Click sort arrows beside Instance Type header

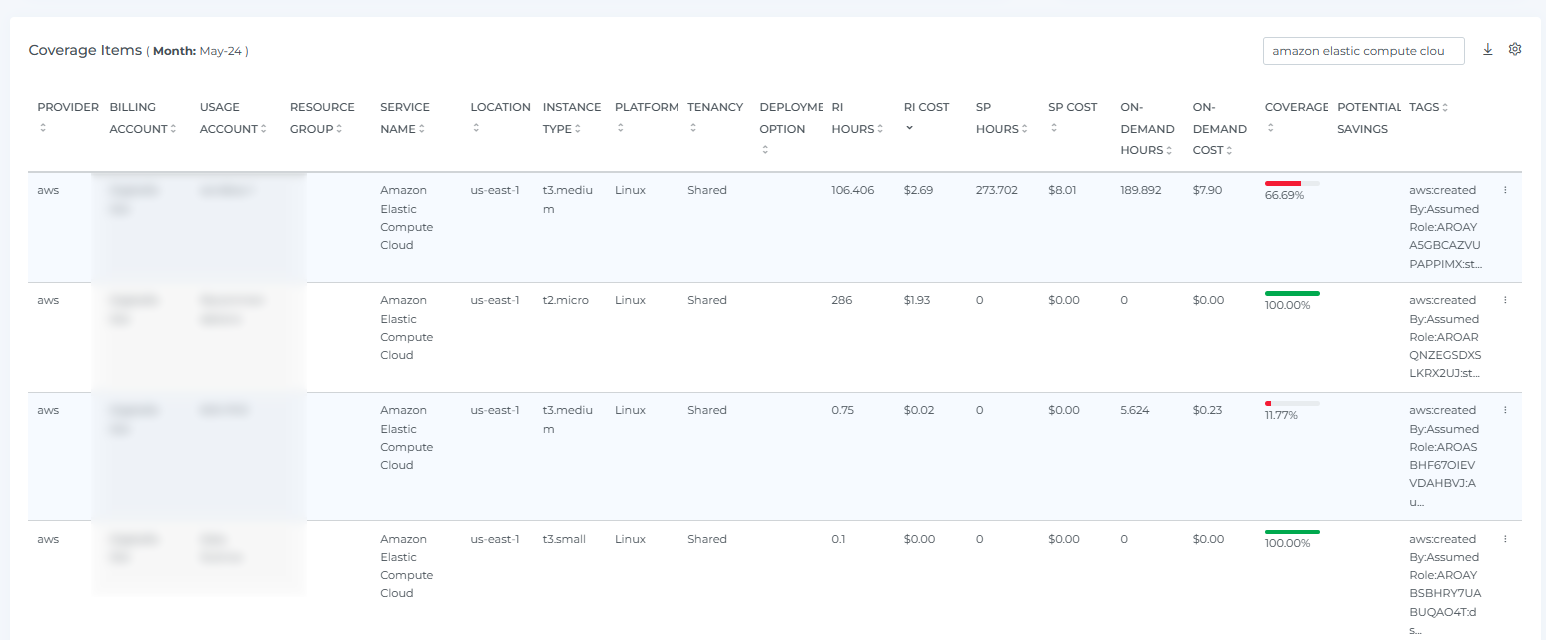pos(579,129)
